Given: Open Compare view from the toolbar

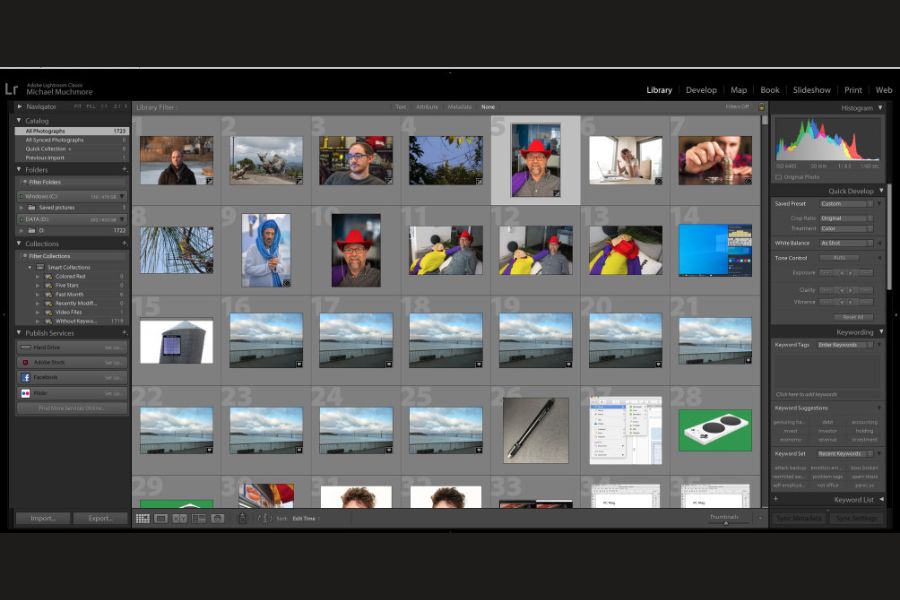Looking at the screenshot, I should (182, 518).
